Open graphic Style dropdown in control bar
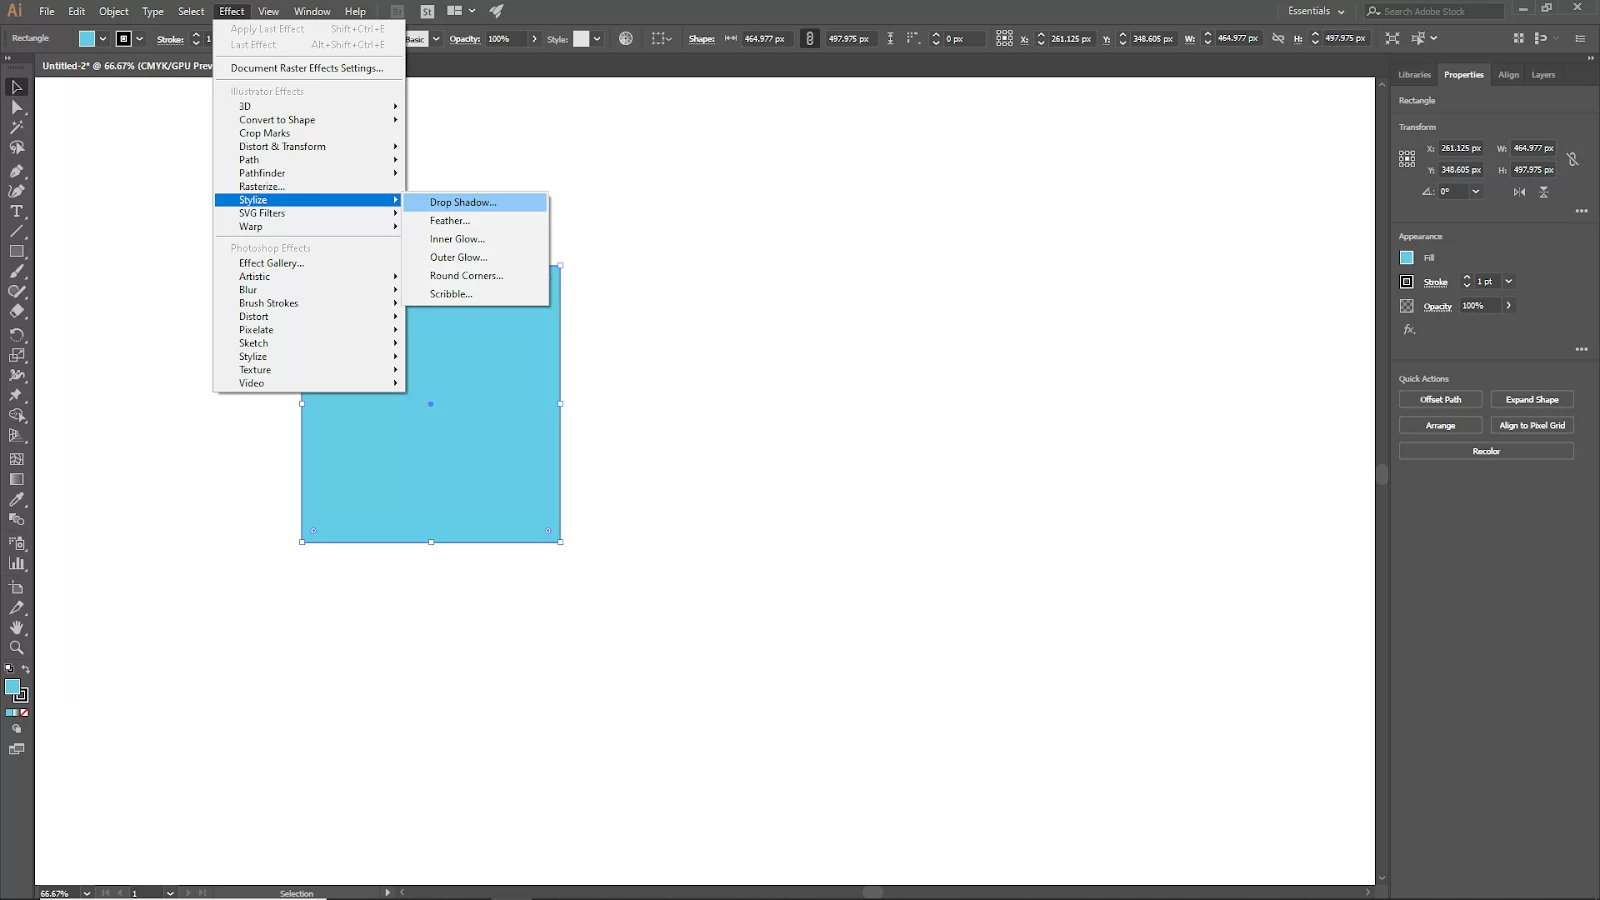 click(597, 39)
